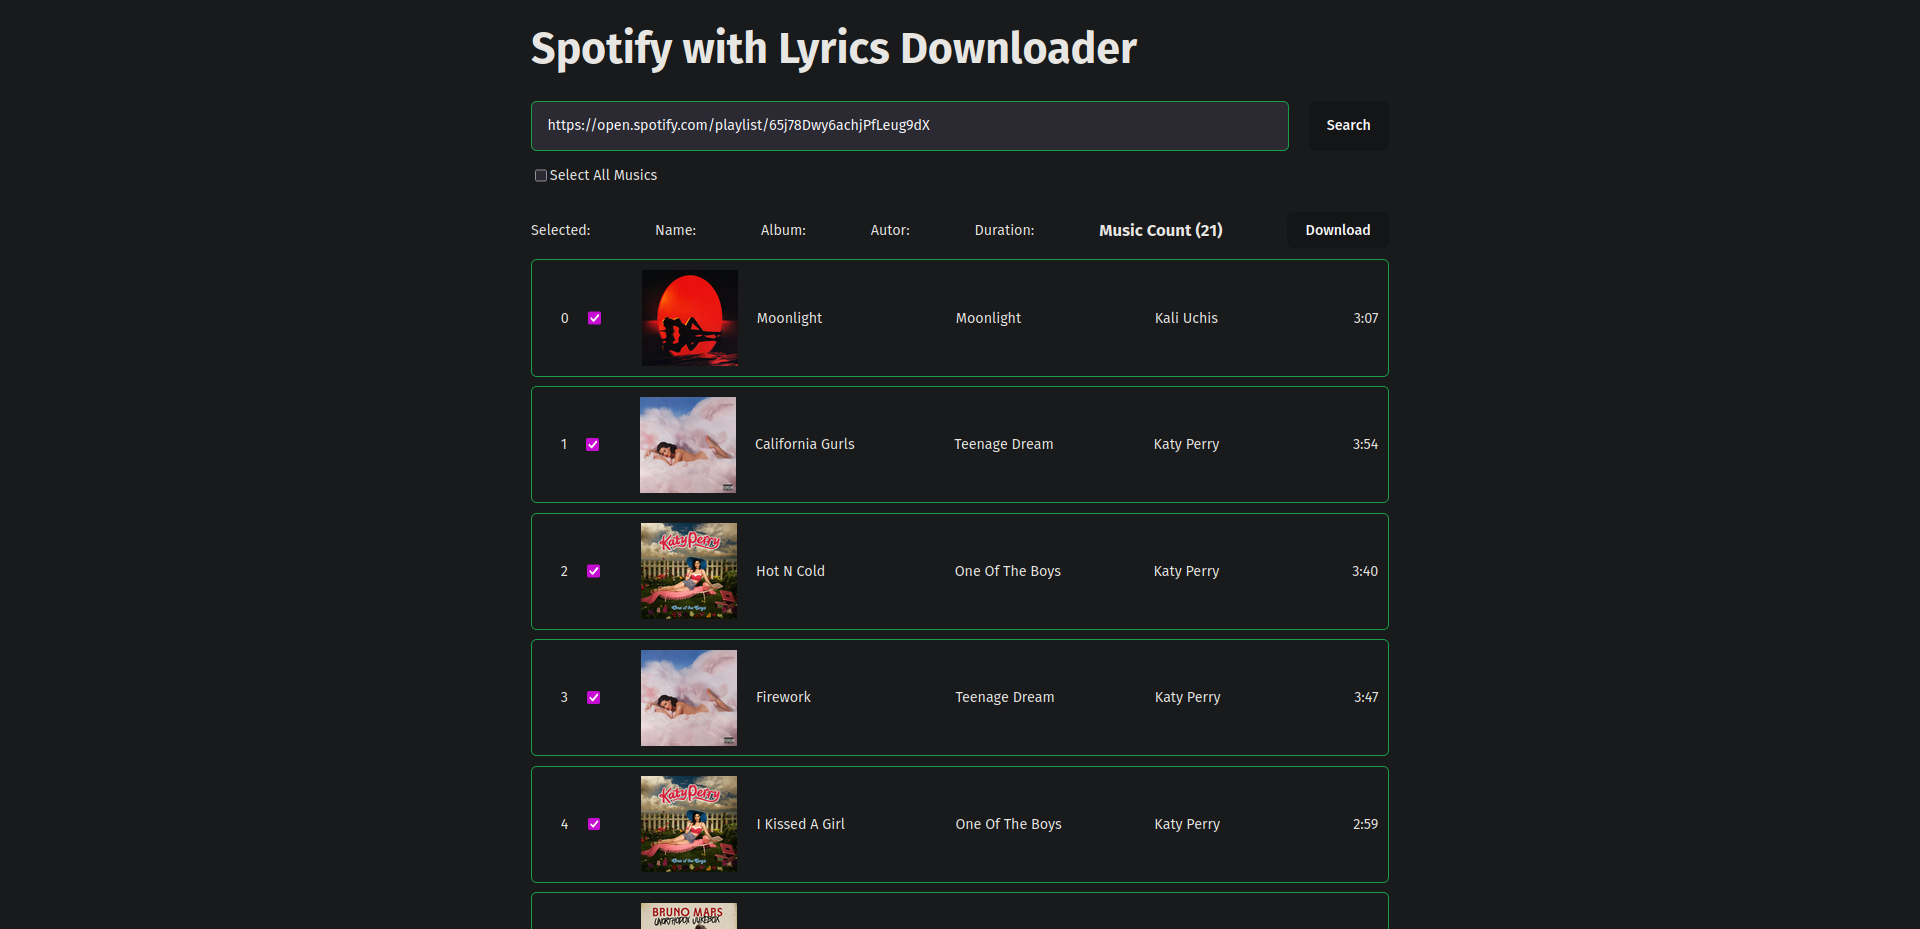Click the Hot N Cold song title
The width and height of the screenshot is (1920, 929).
(x=790, y=571)
